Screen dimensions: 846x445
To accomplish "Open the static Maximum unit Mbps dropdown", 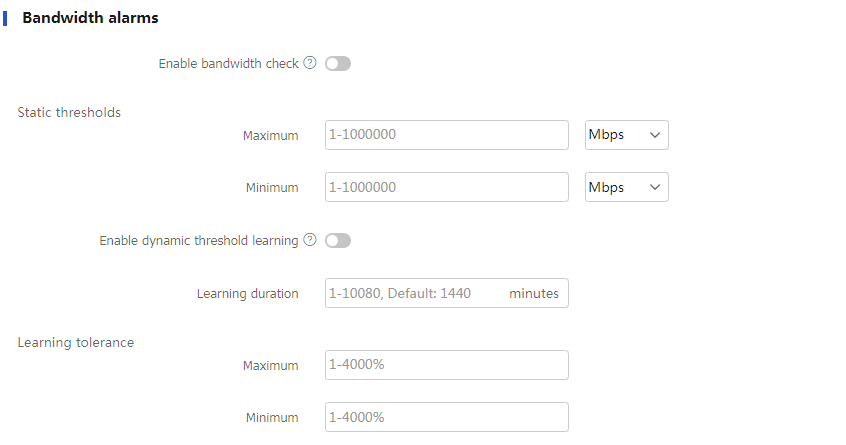I will 626,135.
